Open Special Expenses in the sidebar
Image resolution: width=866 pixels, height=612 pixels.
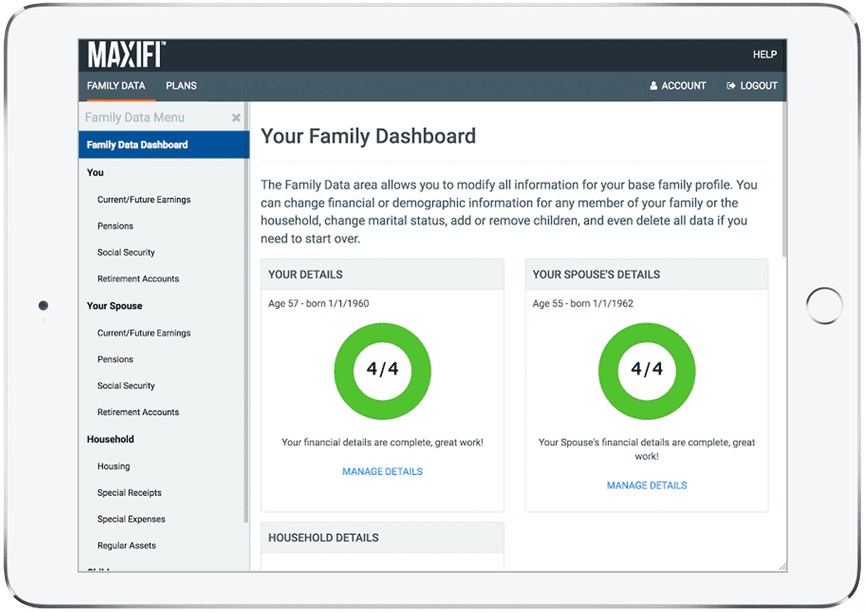click(x=131, y=519)
